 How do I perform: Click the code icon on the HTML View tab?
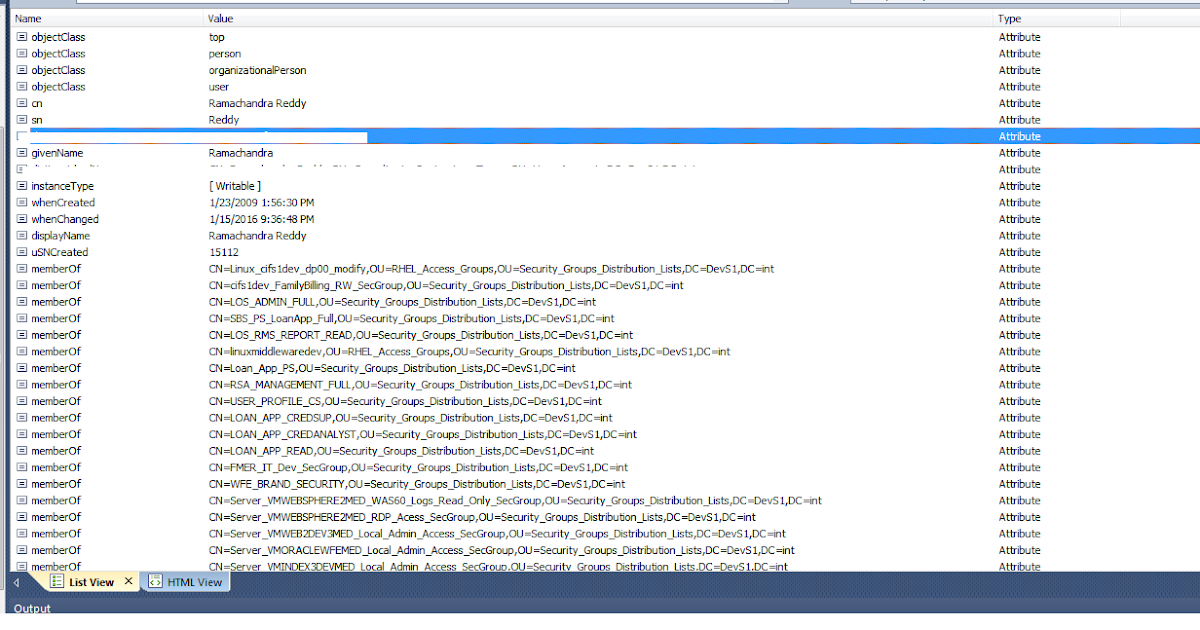pos(155,581)
